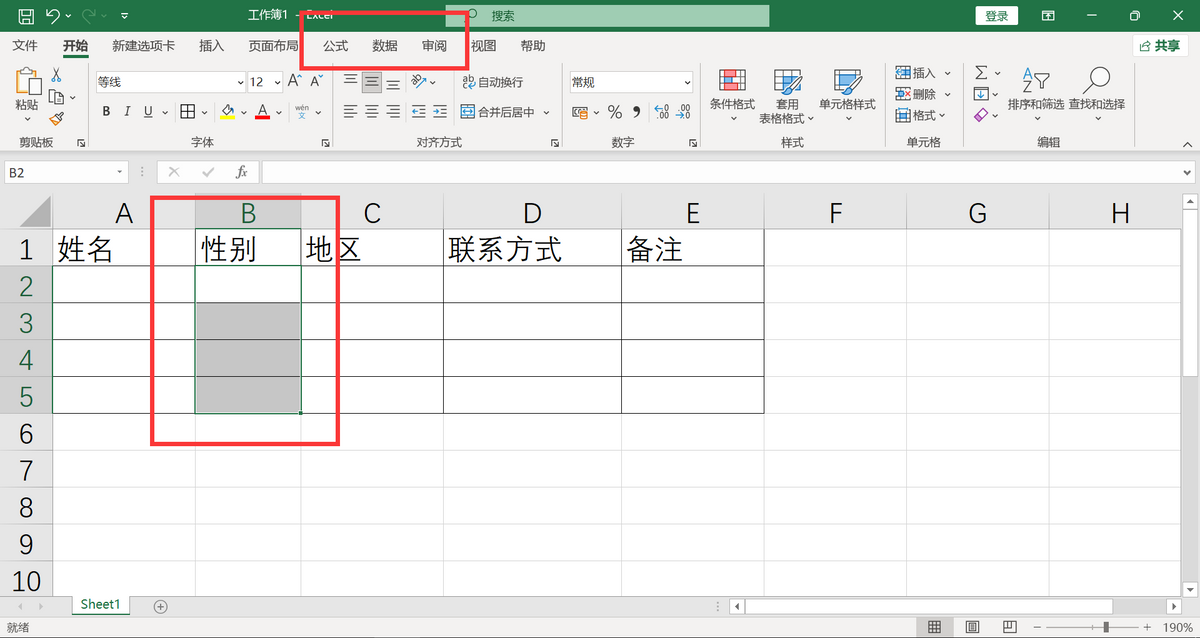Toggle Italic formatting
Image resolution: width=1200 pixels, height=638 pixels.
(x=128, y=112)
